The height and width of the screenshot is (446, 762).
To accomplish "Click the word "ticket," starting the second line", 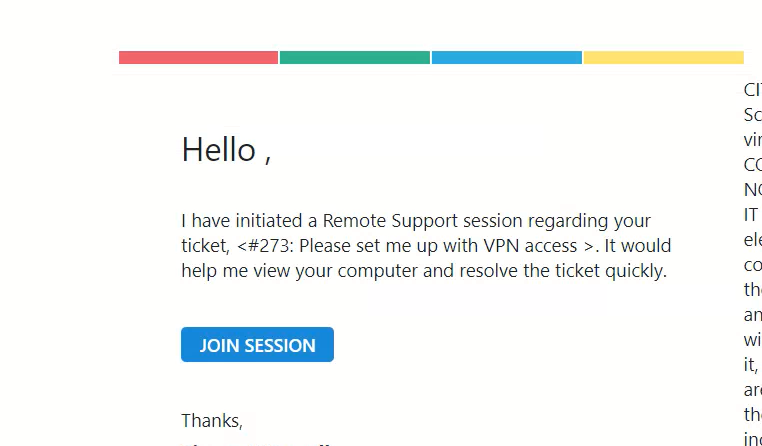I will point(207,246).
